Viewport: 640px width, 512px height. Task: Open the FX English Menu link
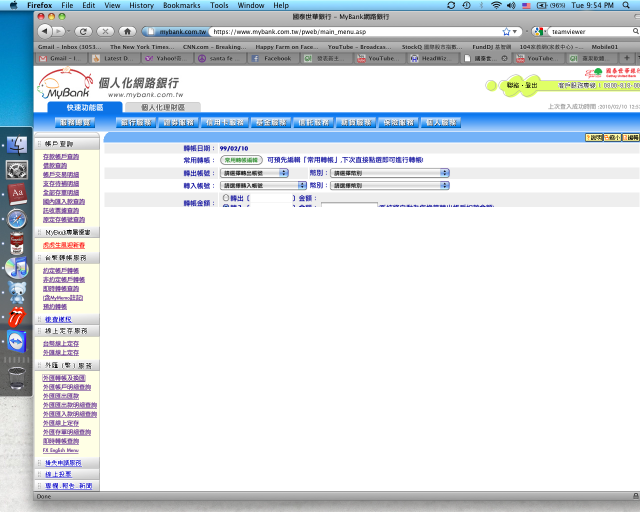60,450
